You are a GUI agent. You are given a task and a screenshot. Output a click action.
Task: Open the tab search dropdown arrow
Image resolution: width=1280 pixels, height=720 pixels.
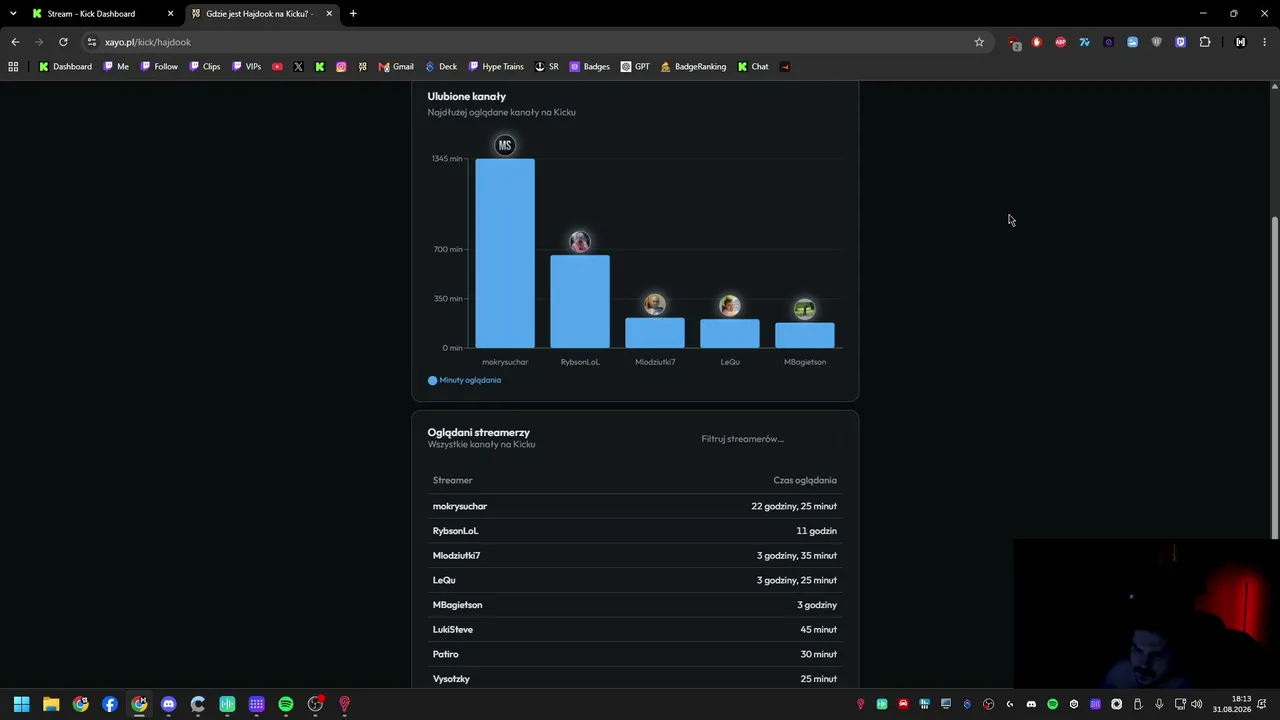(13, 14)
